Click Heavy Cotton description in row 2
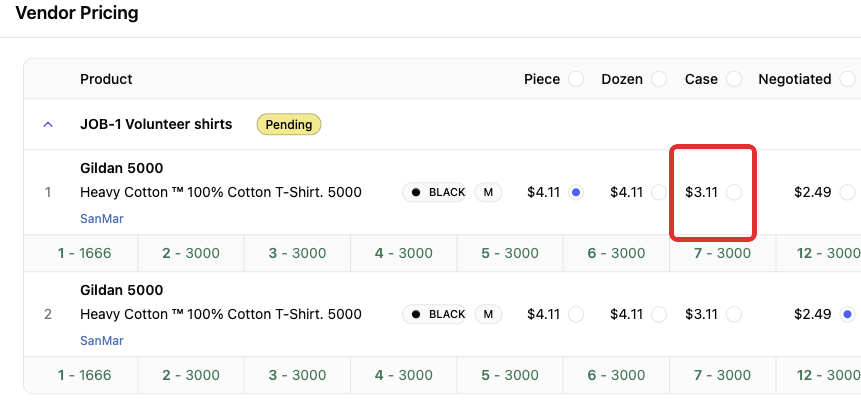 tap(221, 314)
